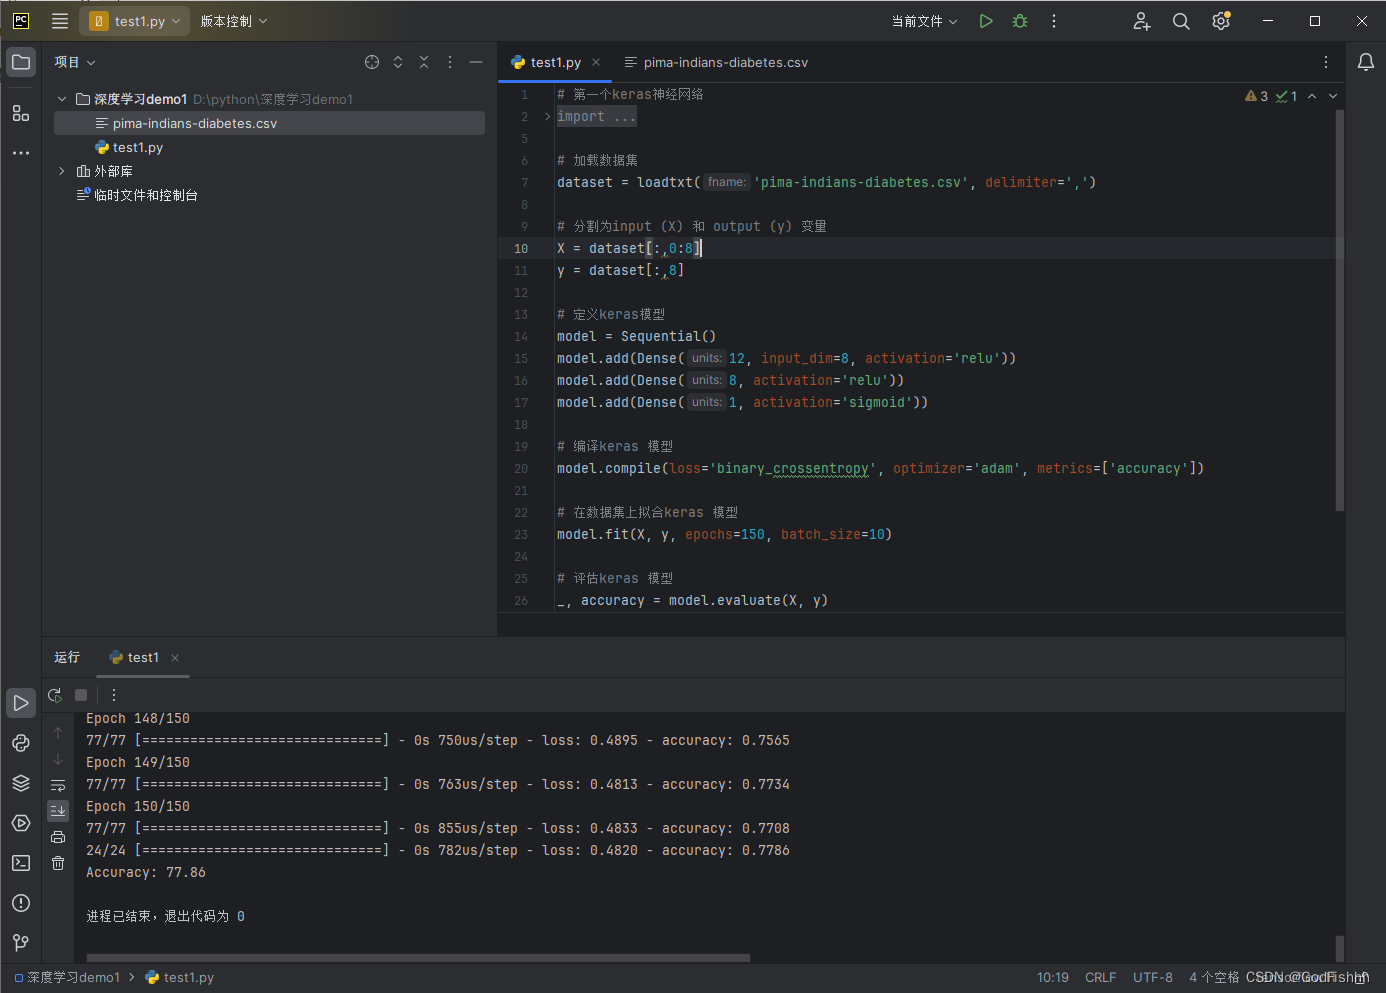Viewport: 1386px width, 993px height.
Task: Open Code With Me add-user icon
Action: (1142, 21)
